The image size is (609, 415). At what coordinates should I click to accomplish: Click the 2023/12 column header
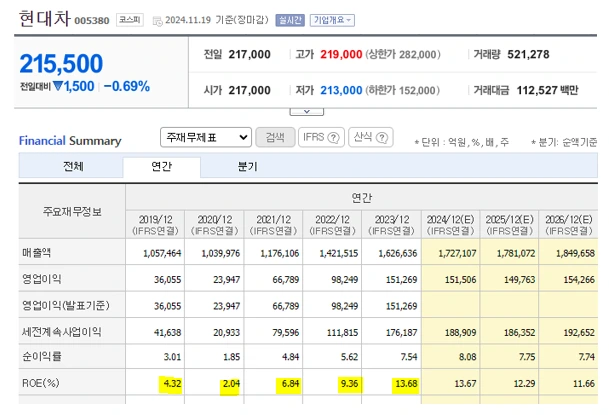click(x=392, y=225)
